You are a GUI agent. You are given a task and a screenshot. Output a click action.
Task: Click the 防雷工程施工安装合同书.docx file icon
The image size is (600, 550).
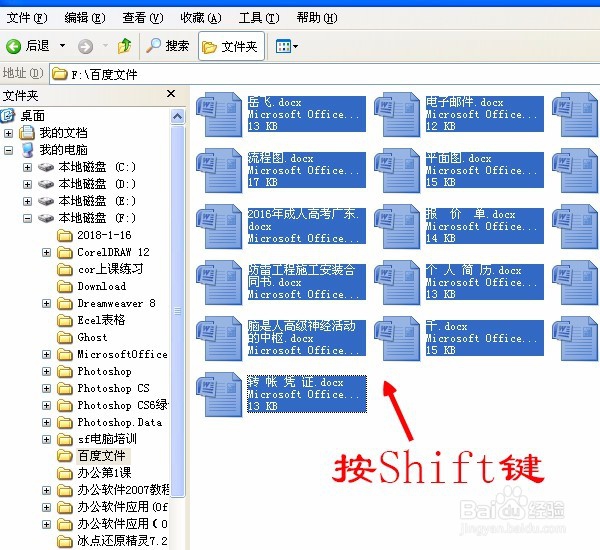(x=219, y=282)
